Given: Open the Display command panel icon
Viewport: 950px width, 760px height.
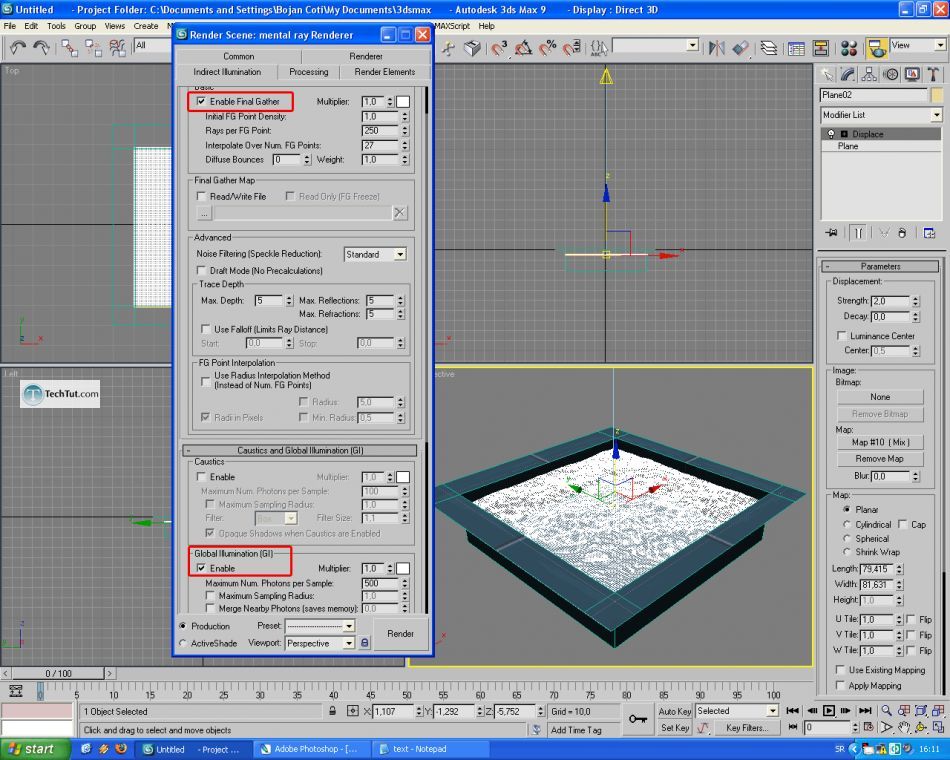Looking at the screenshot, I should tap(912, 75).
